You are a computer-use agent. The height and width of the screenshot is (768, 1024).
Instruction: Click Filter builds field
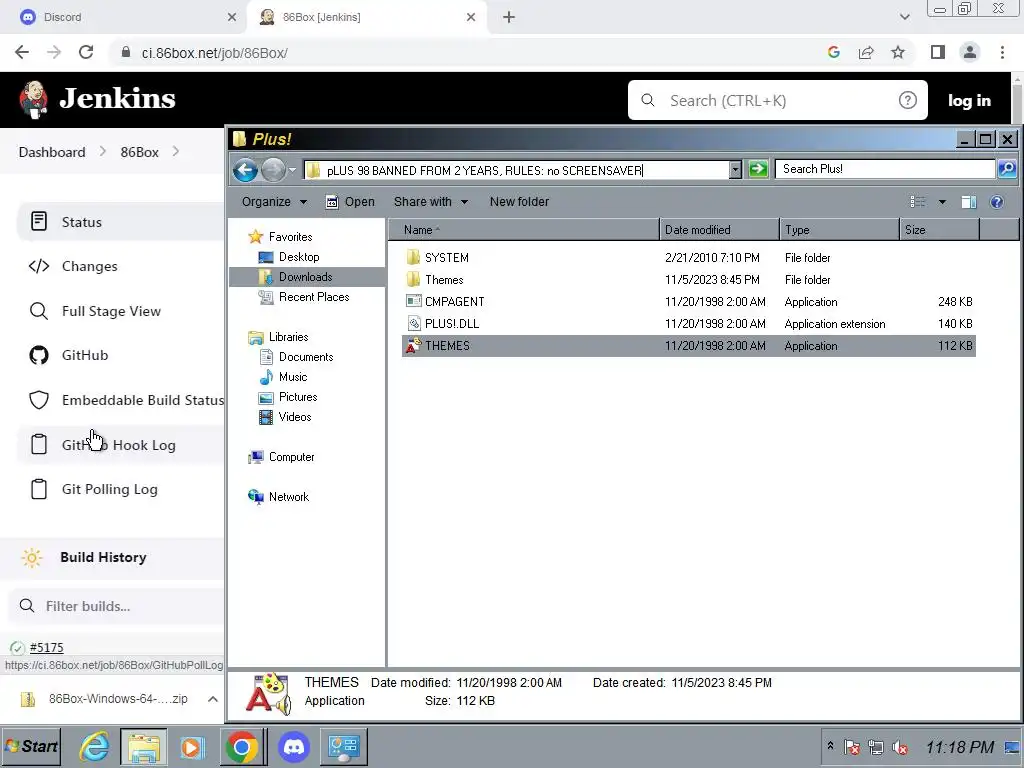tap(116, 606)
